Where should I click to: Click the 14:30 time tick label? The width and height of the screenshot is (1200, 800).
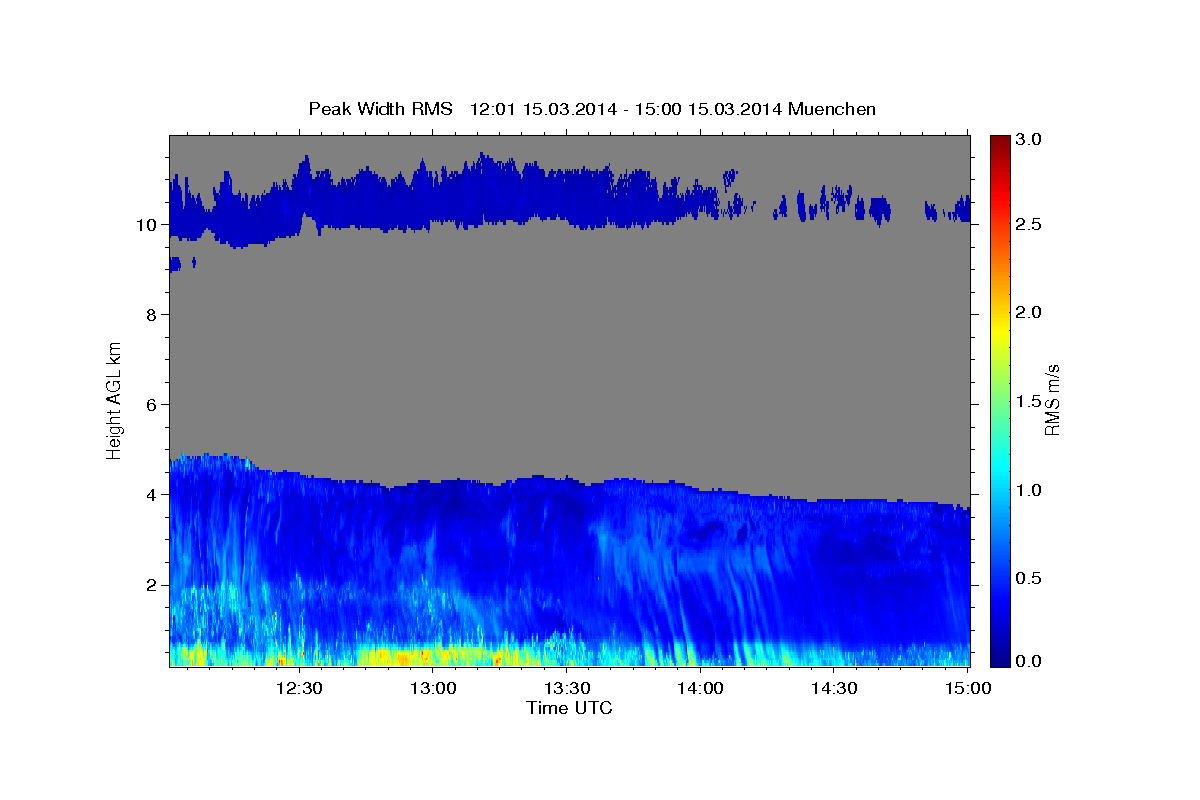(835, 689)
